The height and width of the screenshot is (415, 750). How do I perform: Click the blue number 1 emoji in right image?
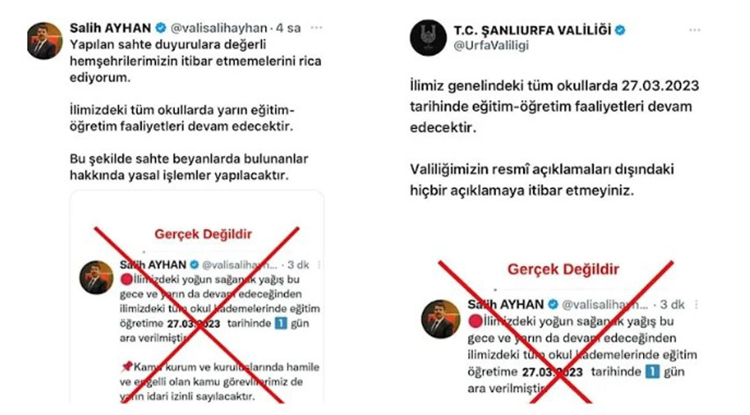click(652, 371)
